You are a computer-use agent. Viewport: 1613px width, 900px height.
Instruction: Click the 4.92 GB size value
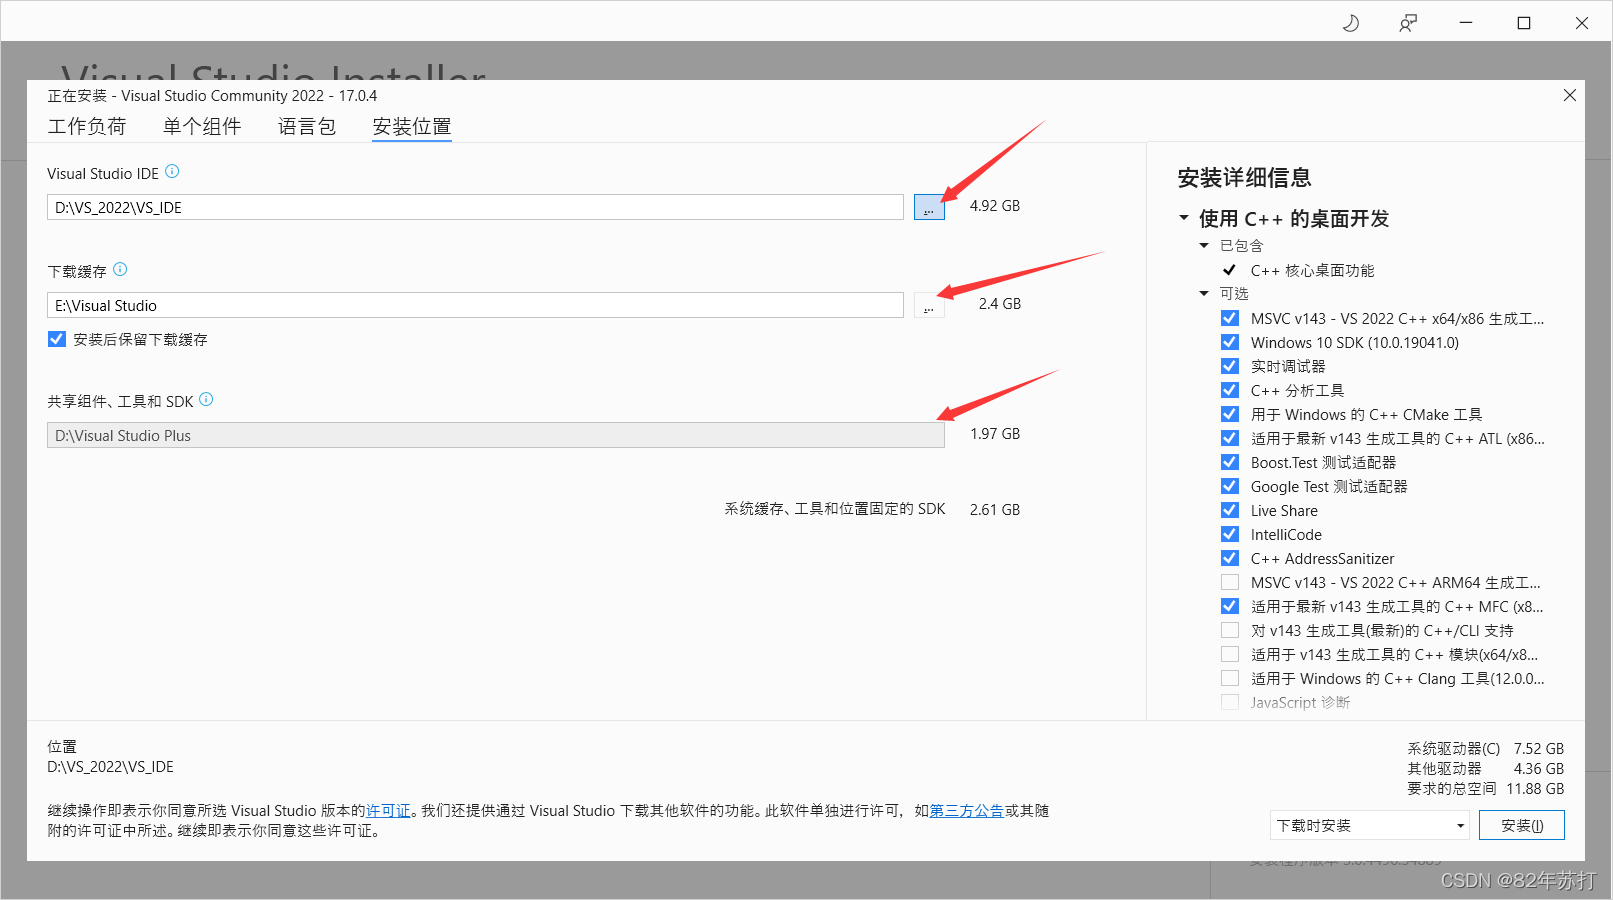pos(995,206)
